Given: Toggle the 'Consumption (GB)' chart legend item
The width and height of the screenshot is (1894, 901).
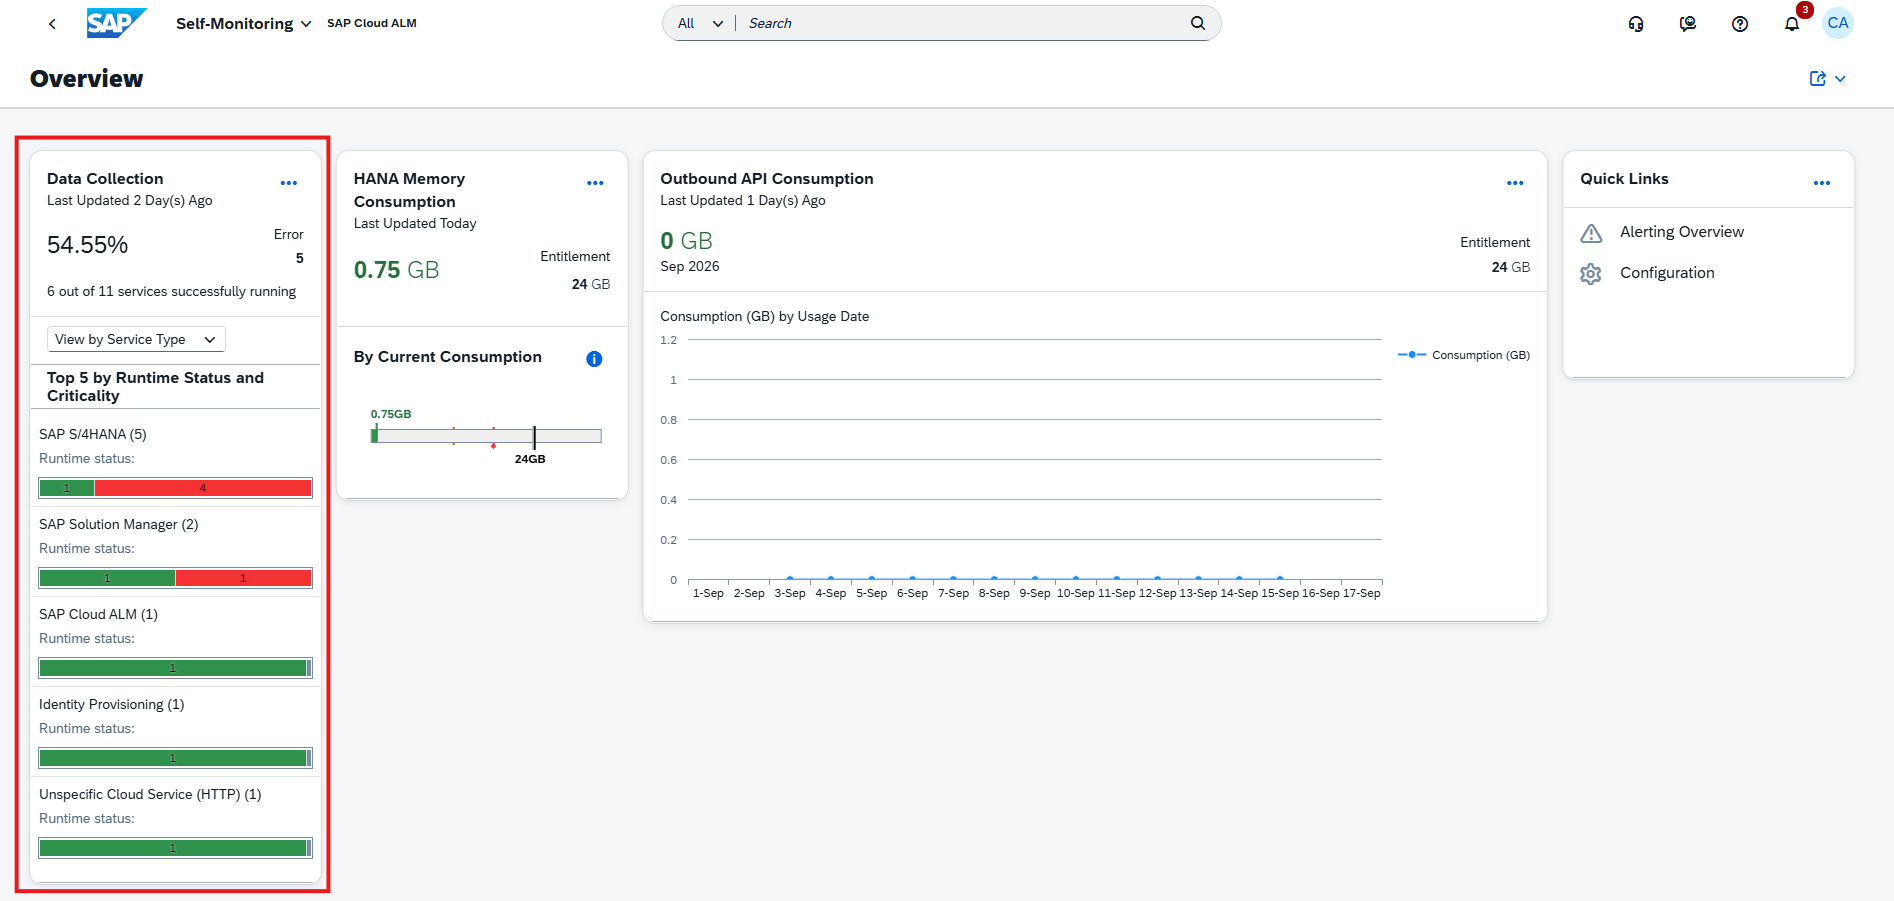Looking at the screenshot, I should [1464, 355].
